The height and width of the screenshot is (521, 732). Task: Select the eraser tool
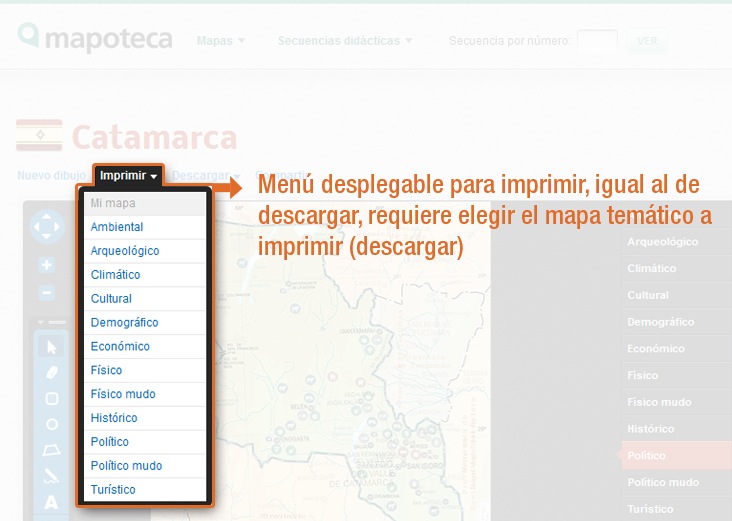tap(51, 373)
